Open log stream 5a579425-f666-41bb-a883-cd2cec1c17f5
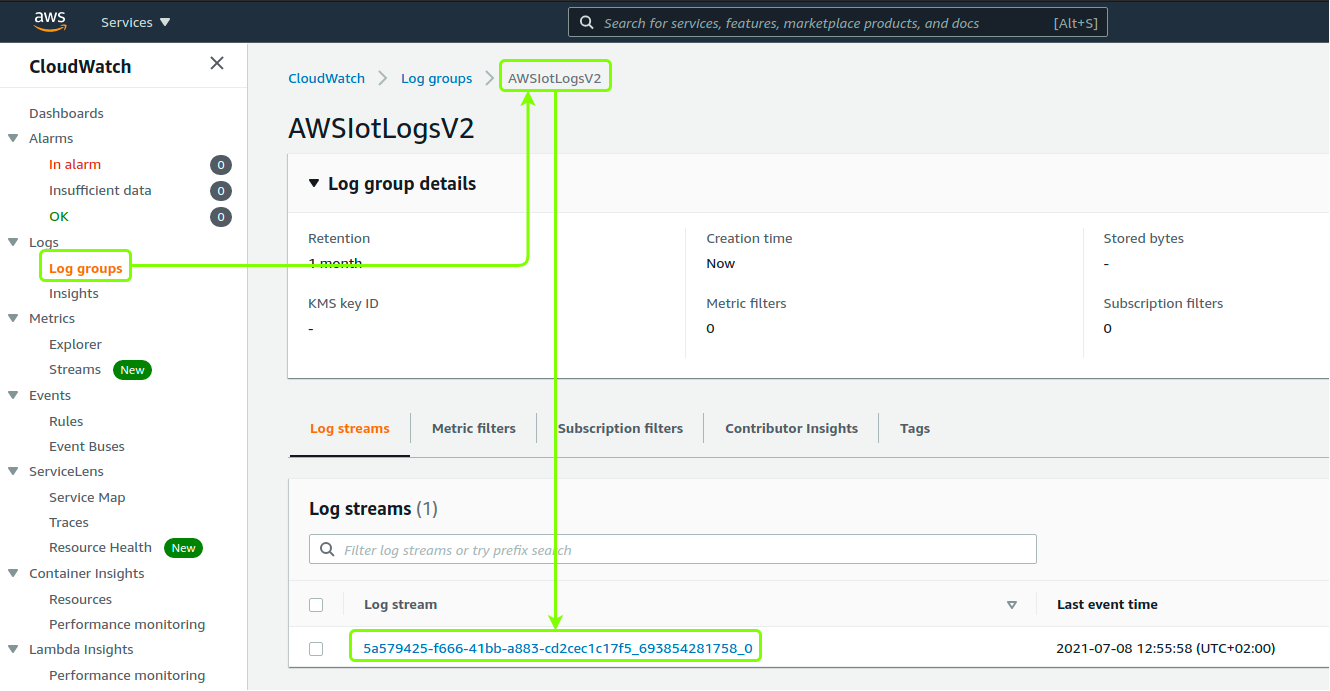This screenshot has height=691, width=1330. click(557, 648)
